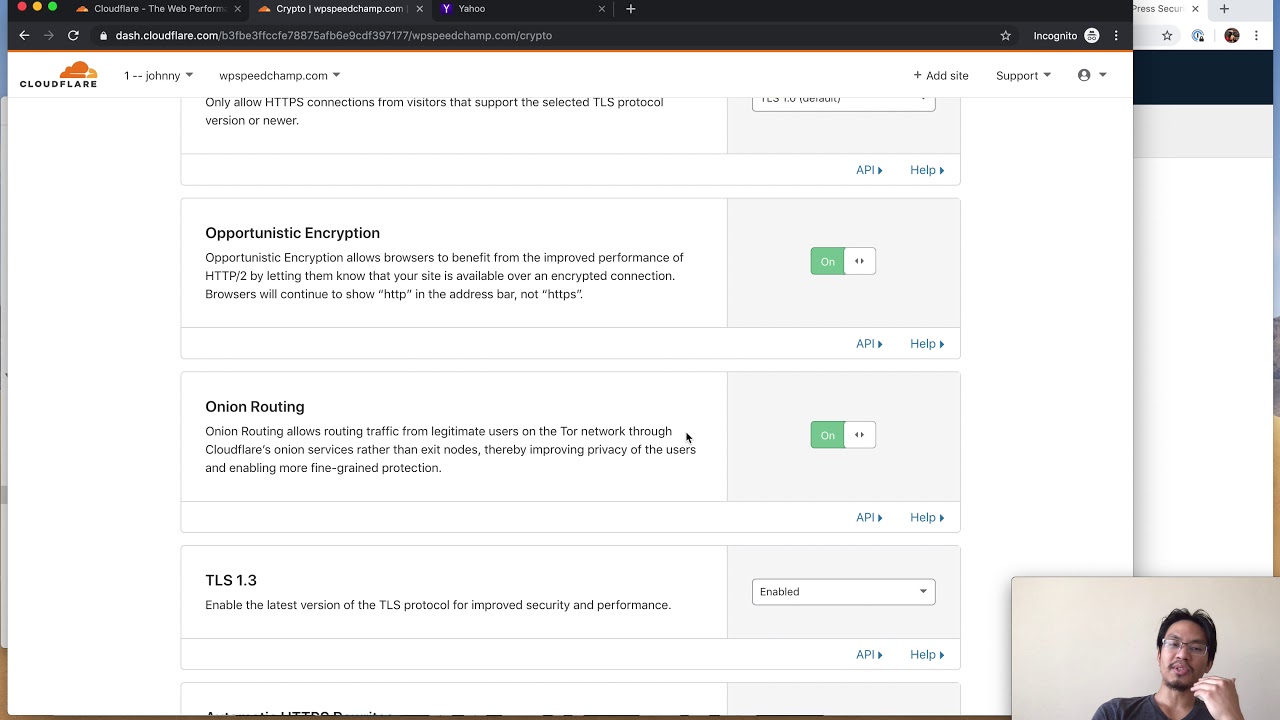
Task: Open the Support dropdown menu
Action: [1023, 75]
